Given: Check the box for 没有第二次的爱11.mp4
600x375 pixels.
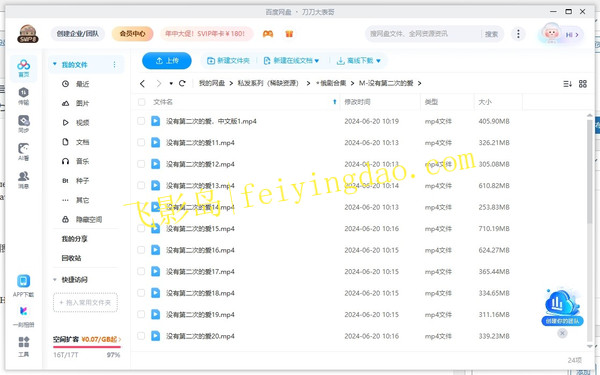Looking at the screenshot, I should click(x=141, y=142).
